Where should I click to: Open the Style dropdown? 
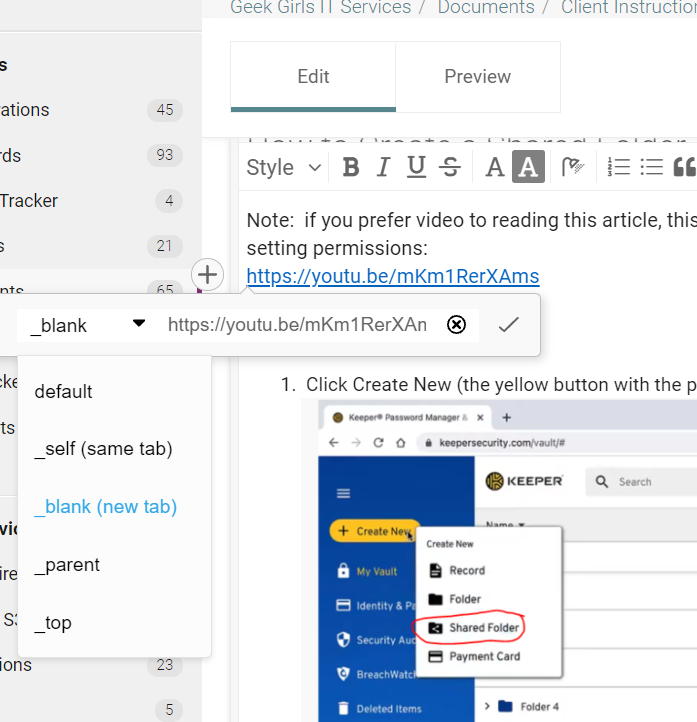coord(283,168)
